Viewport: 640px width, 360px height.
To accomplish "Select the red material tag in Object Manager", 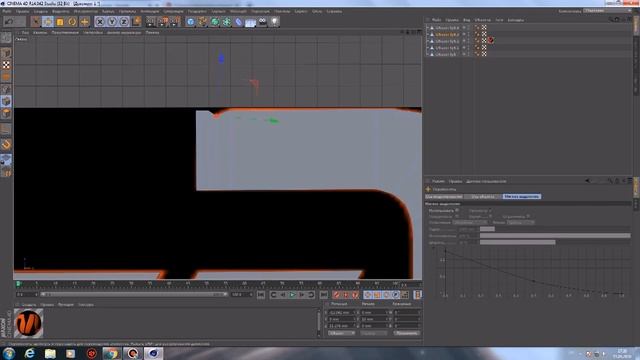I will [x=491, y=40].
